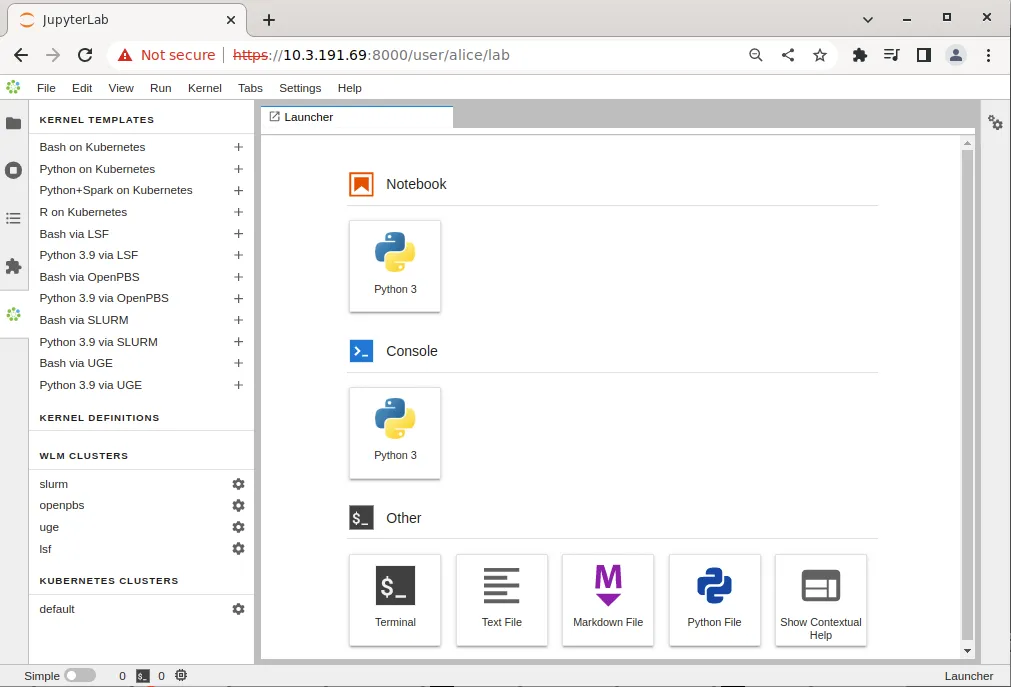Open a new Terminal from Launcher
This screenshot has width=1011, height=687.
click(395, 600)
